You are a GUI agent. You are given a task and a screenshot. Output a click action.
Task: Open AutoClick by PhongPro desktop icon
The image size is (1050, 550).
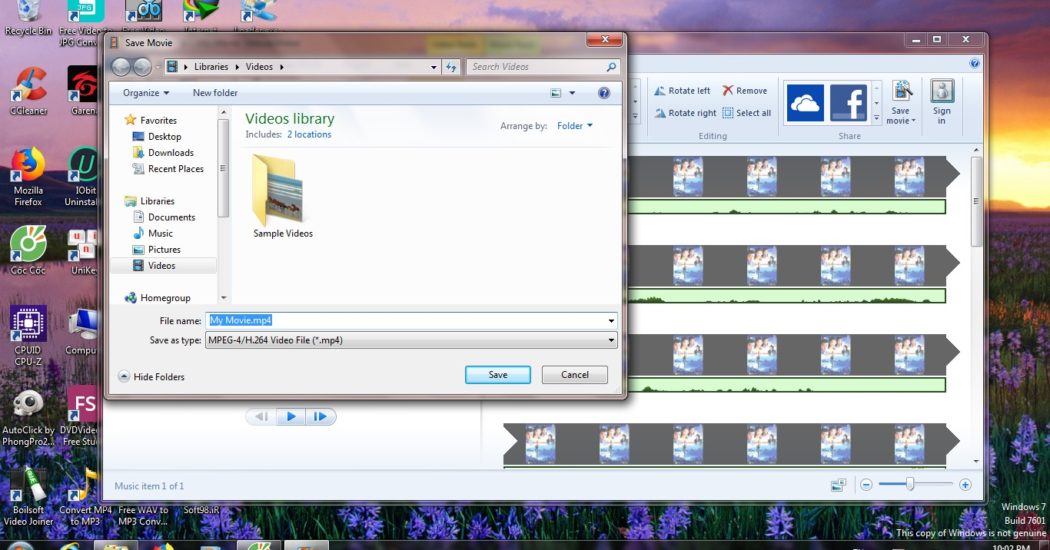[28, 419]
